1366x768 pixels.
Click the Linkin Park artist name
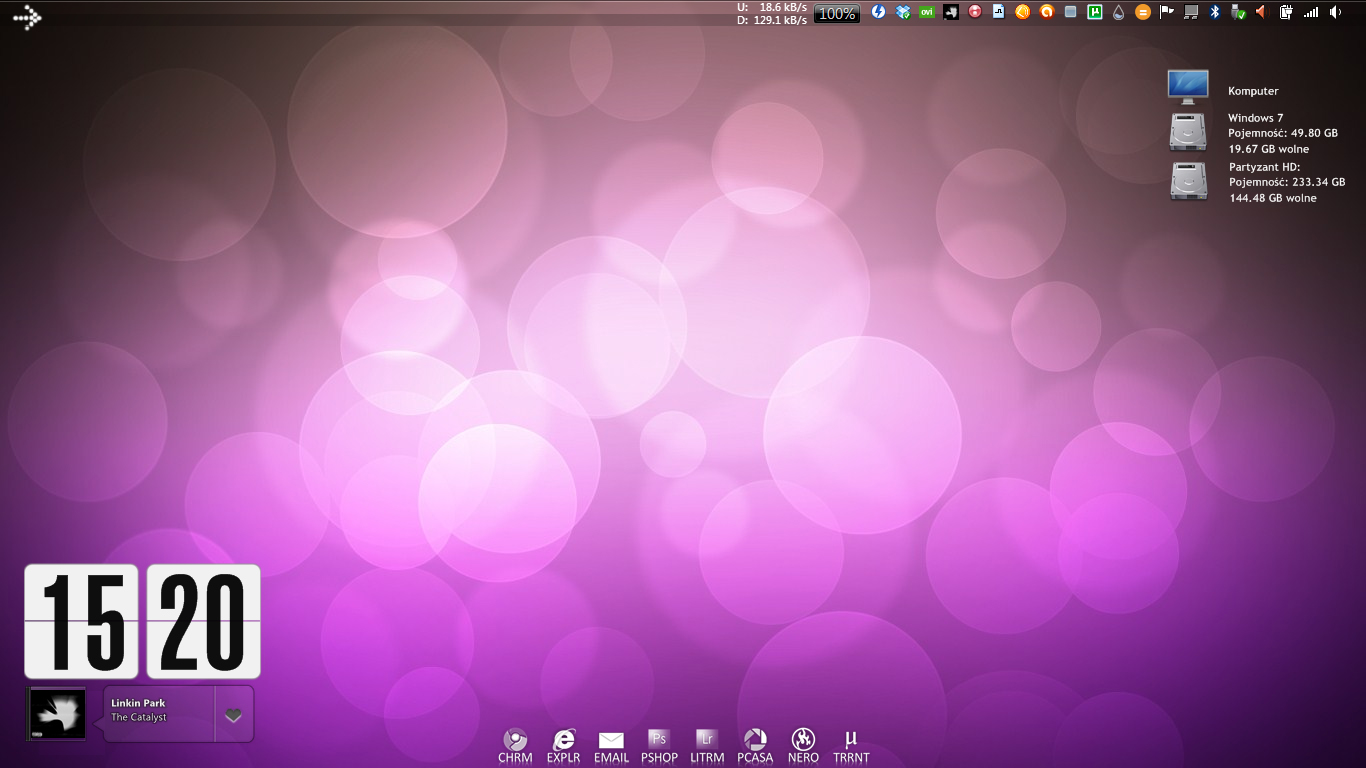[138, 703]
